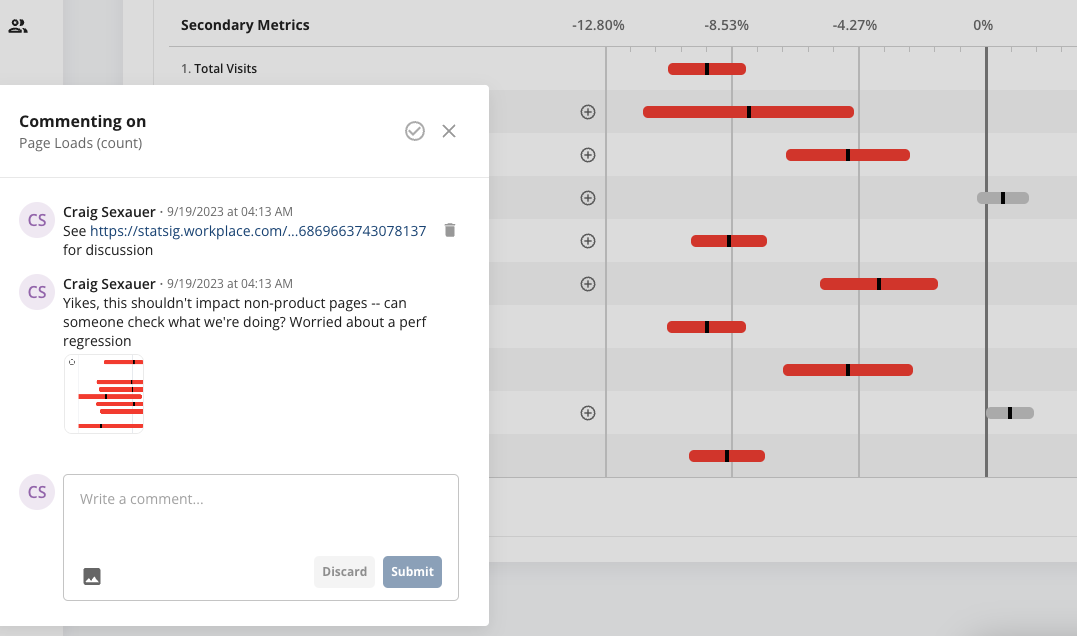This screenshot has height=636, width=1077.
Task: Expand the second metric row using its plus icon
Action: click(588, 112)
